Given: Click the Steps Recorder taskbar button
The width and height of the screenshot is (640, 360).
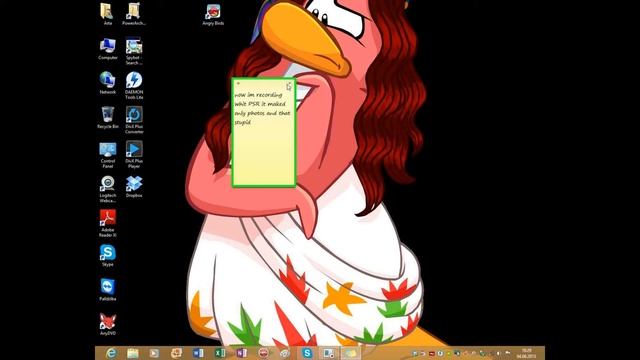Looking at the screenshot, I should pyautogui.click(x=329, y=353).
